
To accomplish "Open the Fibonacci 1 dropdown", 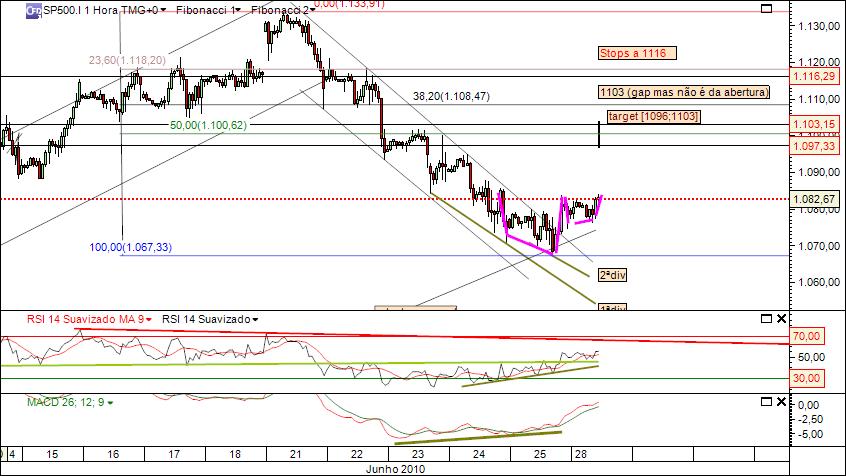I will 208,10.
